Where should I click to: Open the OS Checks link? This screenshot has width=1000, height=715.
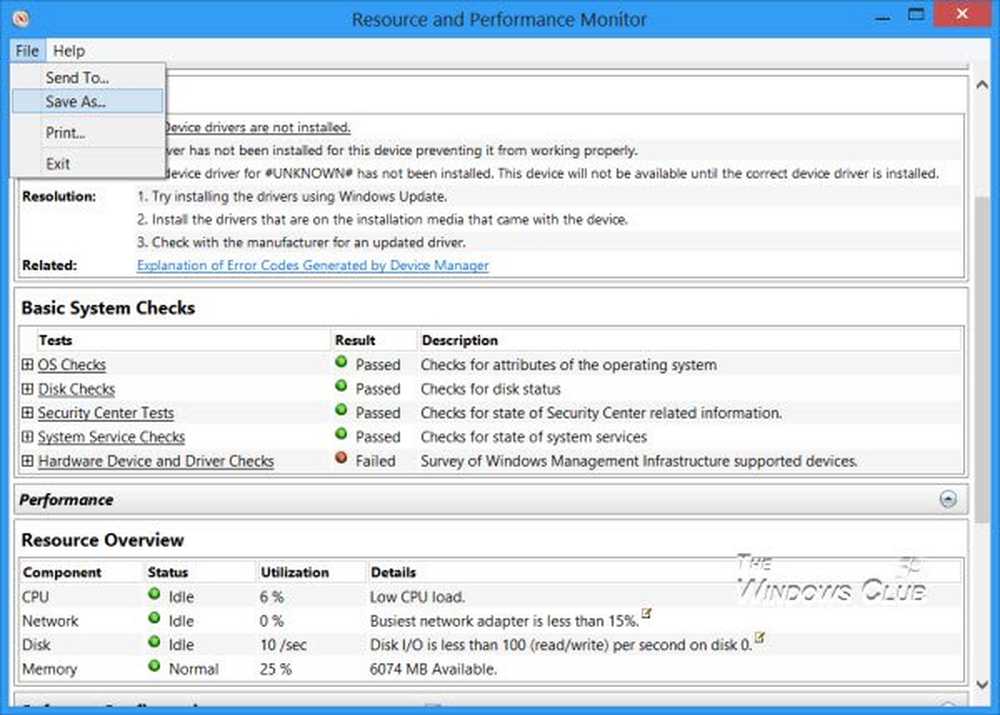tap(71, 365)
